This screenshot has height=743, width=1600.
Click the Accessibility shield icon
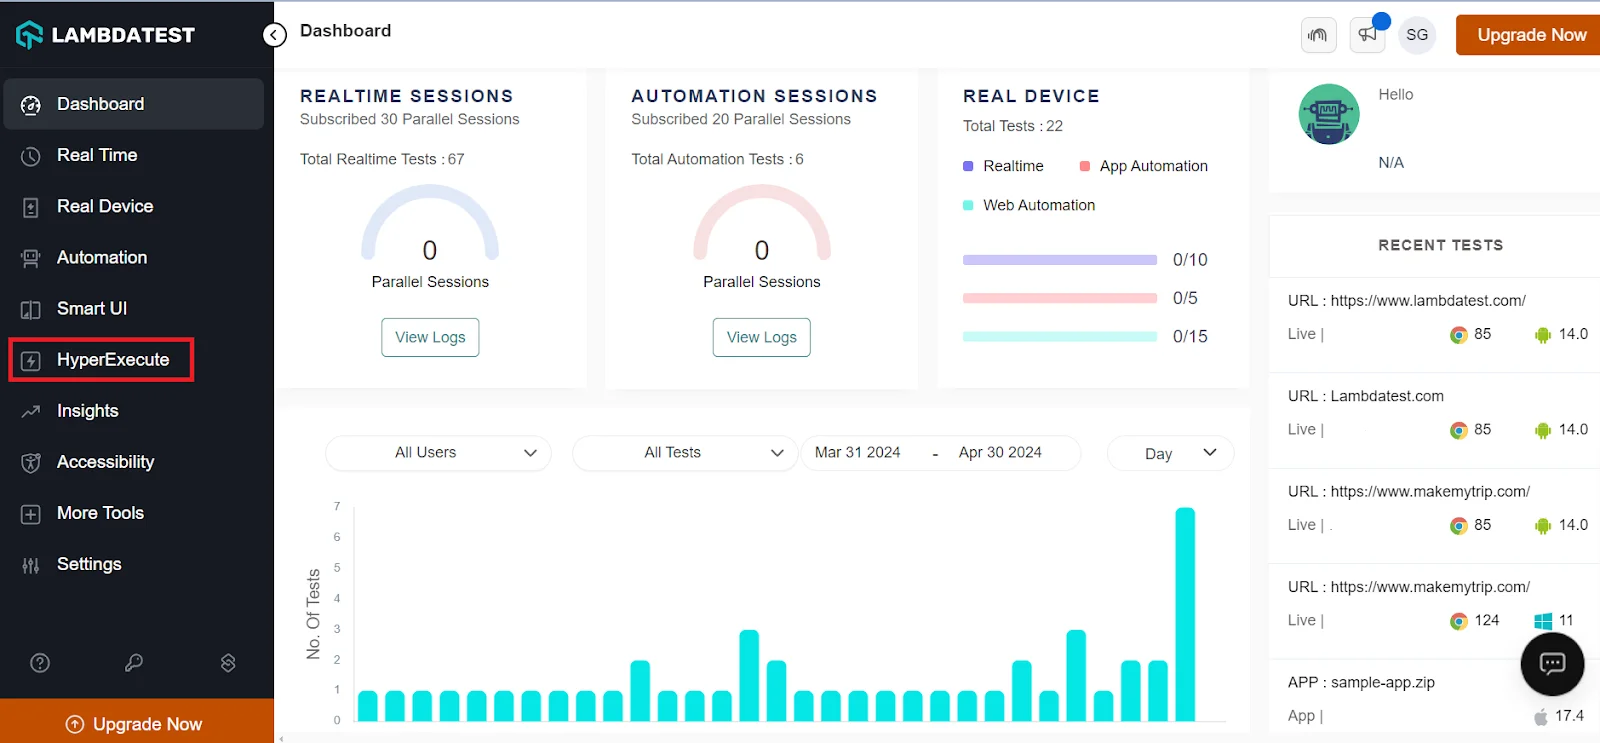click(x=31, y=462)
